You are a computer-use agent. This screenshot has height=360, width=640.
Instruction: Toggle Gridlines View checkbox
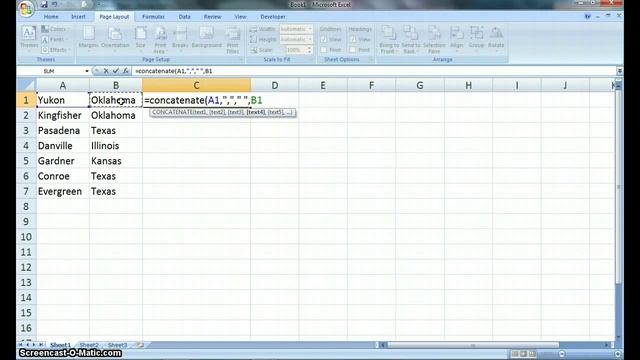tap(324, 40)
